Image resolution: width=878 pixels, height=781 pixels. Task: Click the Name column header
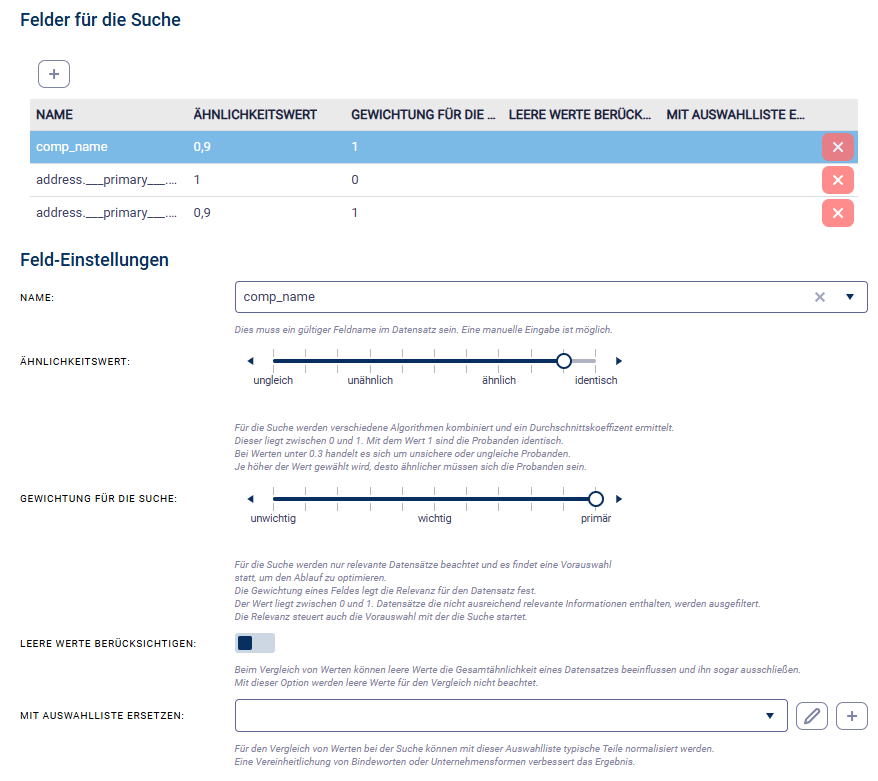55,115
